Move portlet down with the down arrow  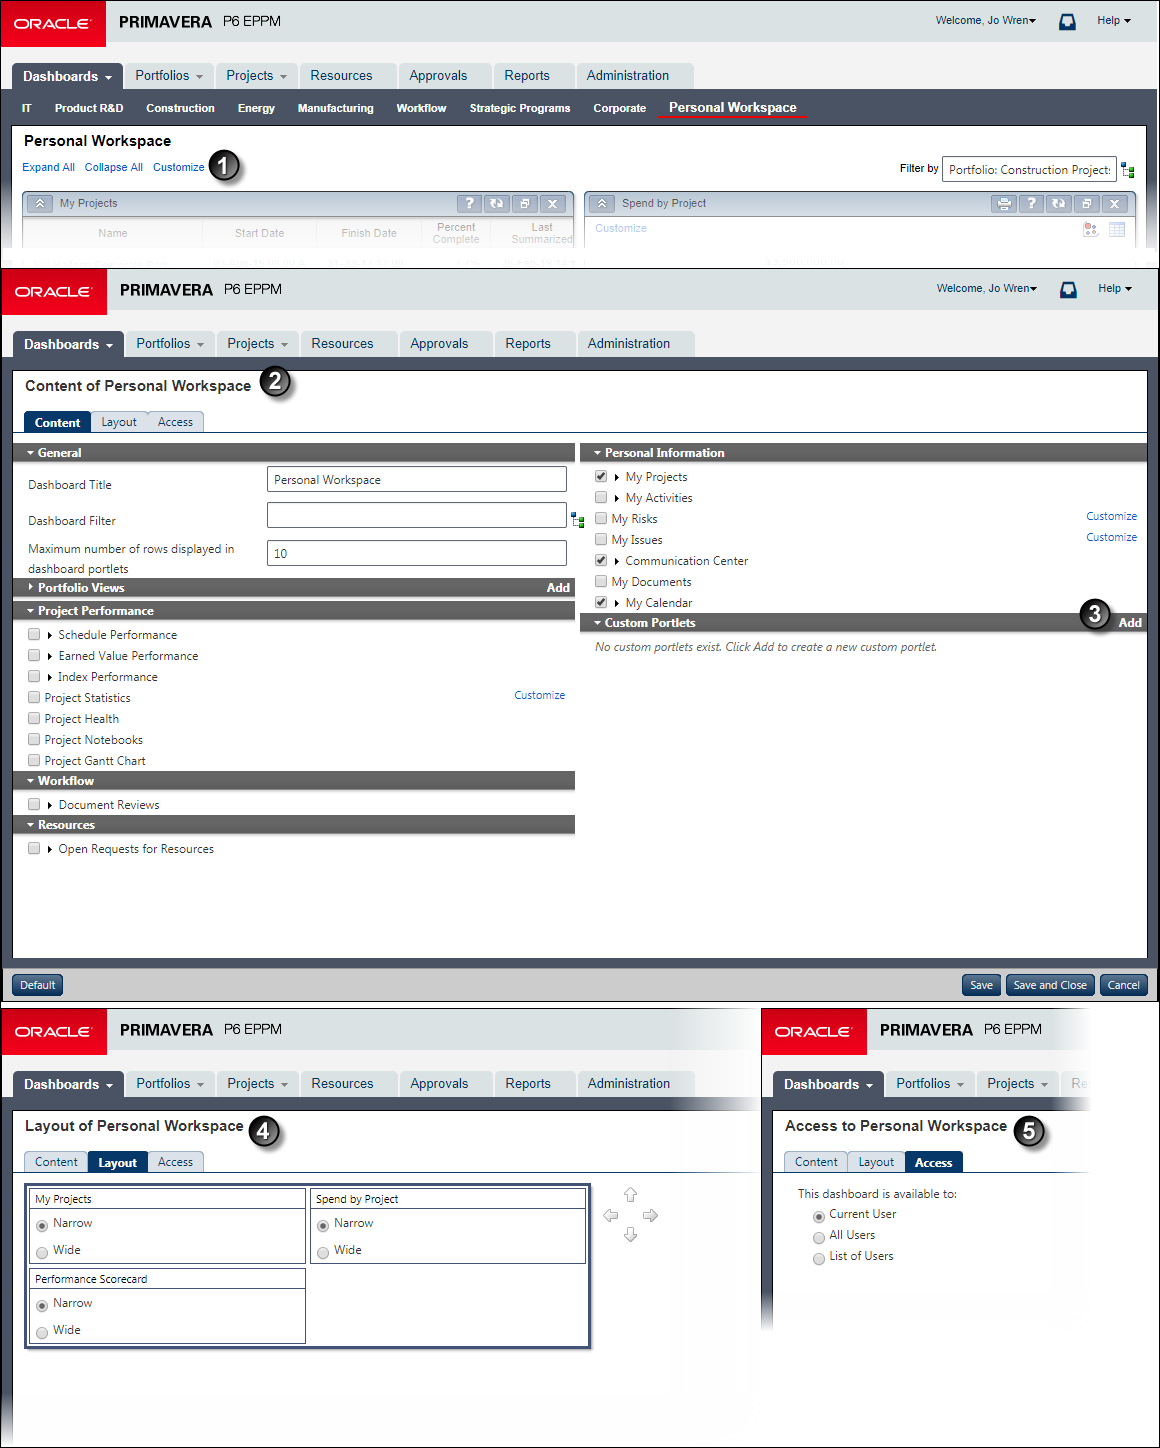pyautogui.click(x=630, y=1235)
